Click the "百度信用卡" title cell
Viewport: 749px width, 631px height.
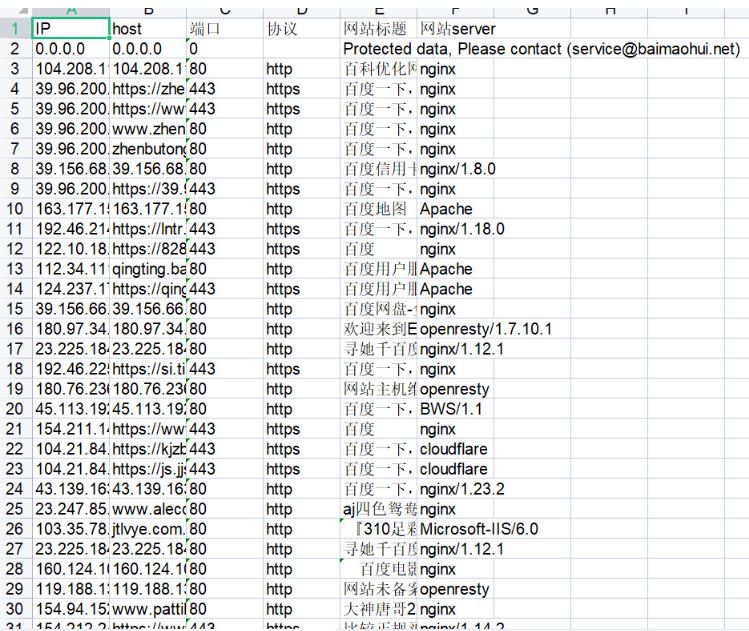tap(379, 169)
